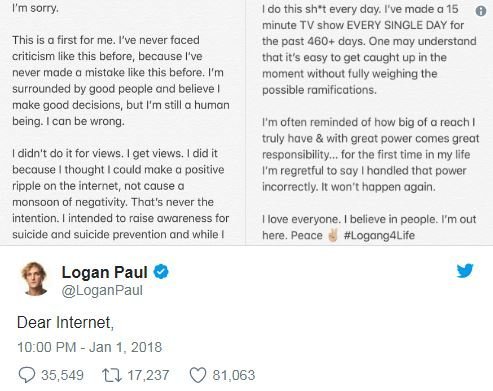Open the left apology screenshot image
The image size is (493, 391).
[122, 122]
